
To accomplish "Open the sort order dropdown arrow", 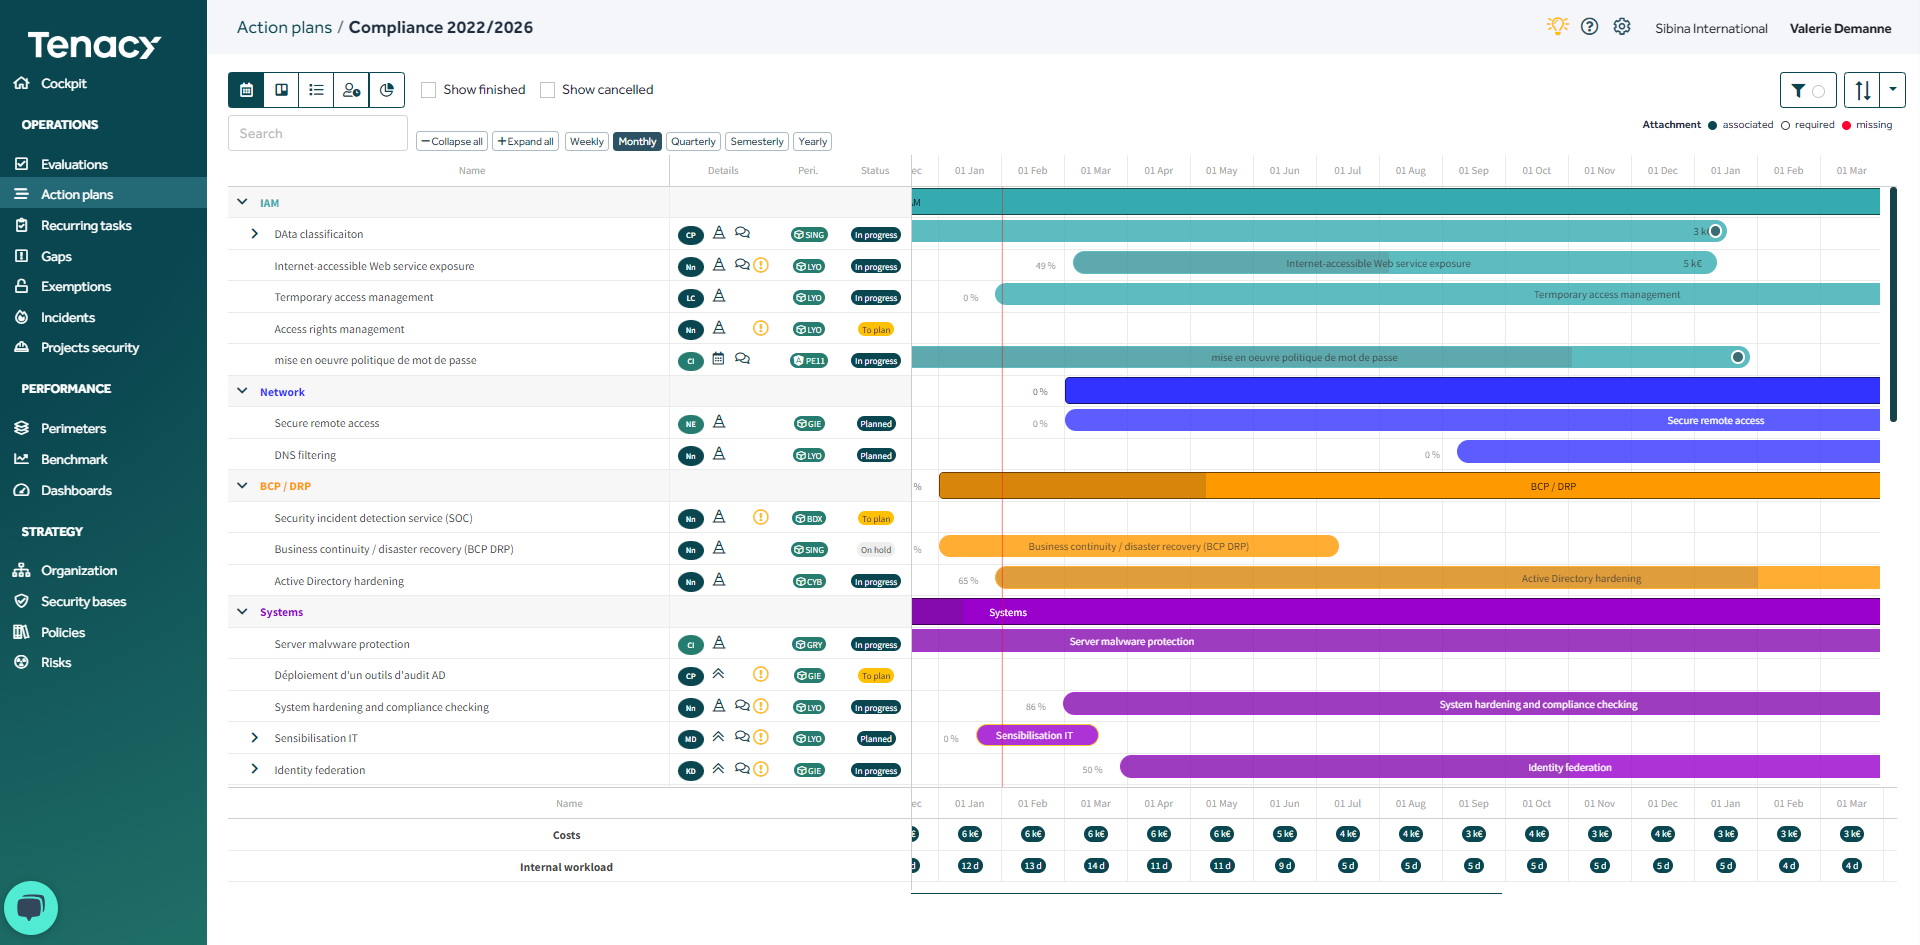I will (x=1892, y=90).
